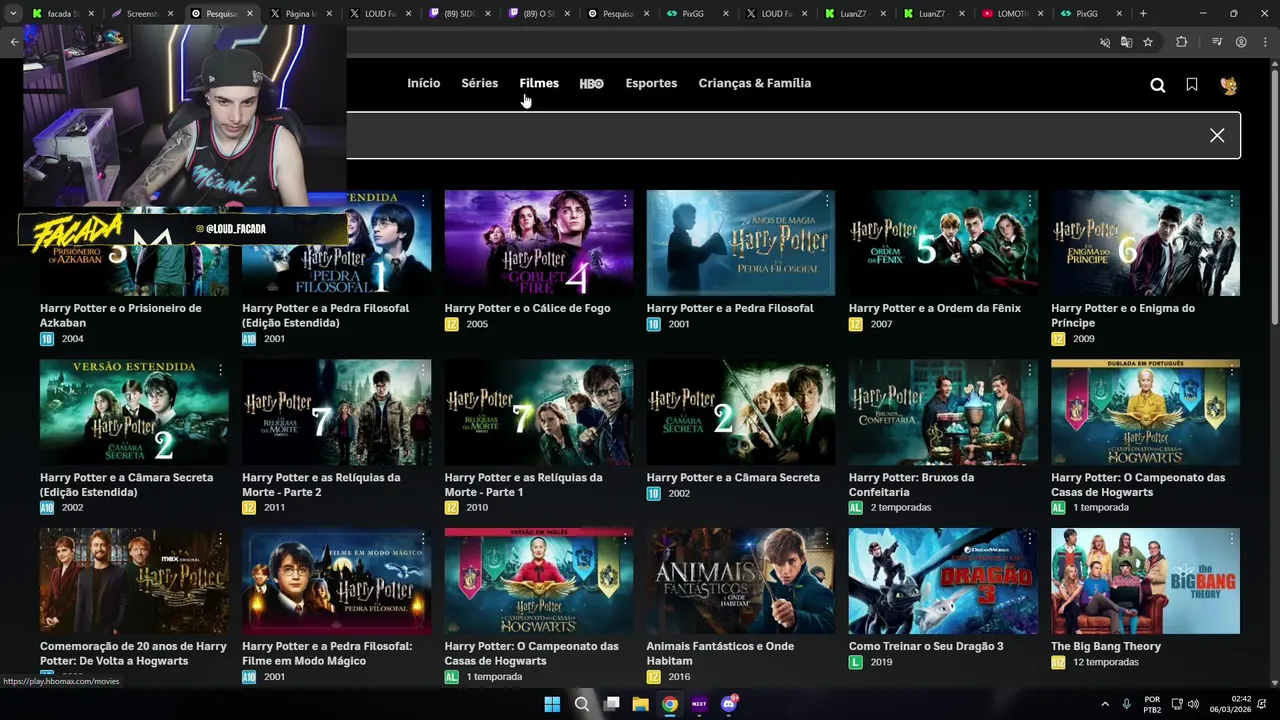Viewport: 1280px width, 720px height.
Task: Open three-dot menu on Filme em Modo Mágico card
Action: click(x=423, y=539)
